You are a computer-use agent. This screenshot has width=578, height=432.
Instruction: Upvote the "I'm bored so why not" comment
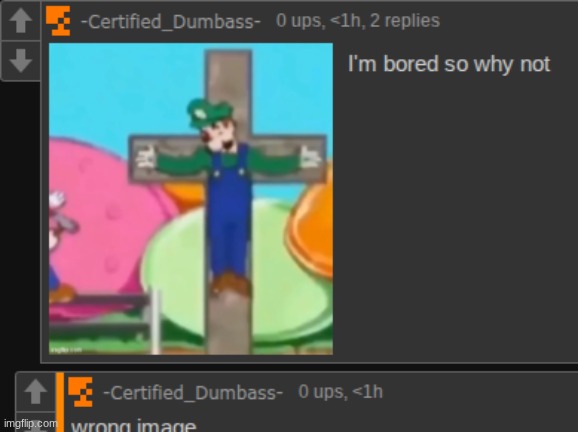coord(20,21)
